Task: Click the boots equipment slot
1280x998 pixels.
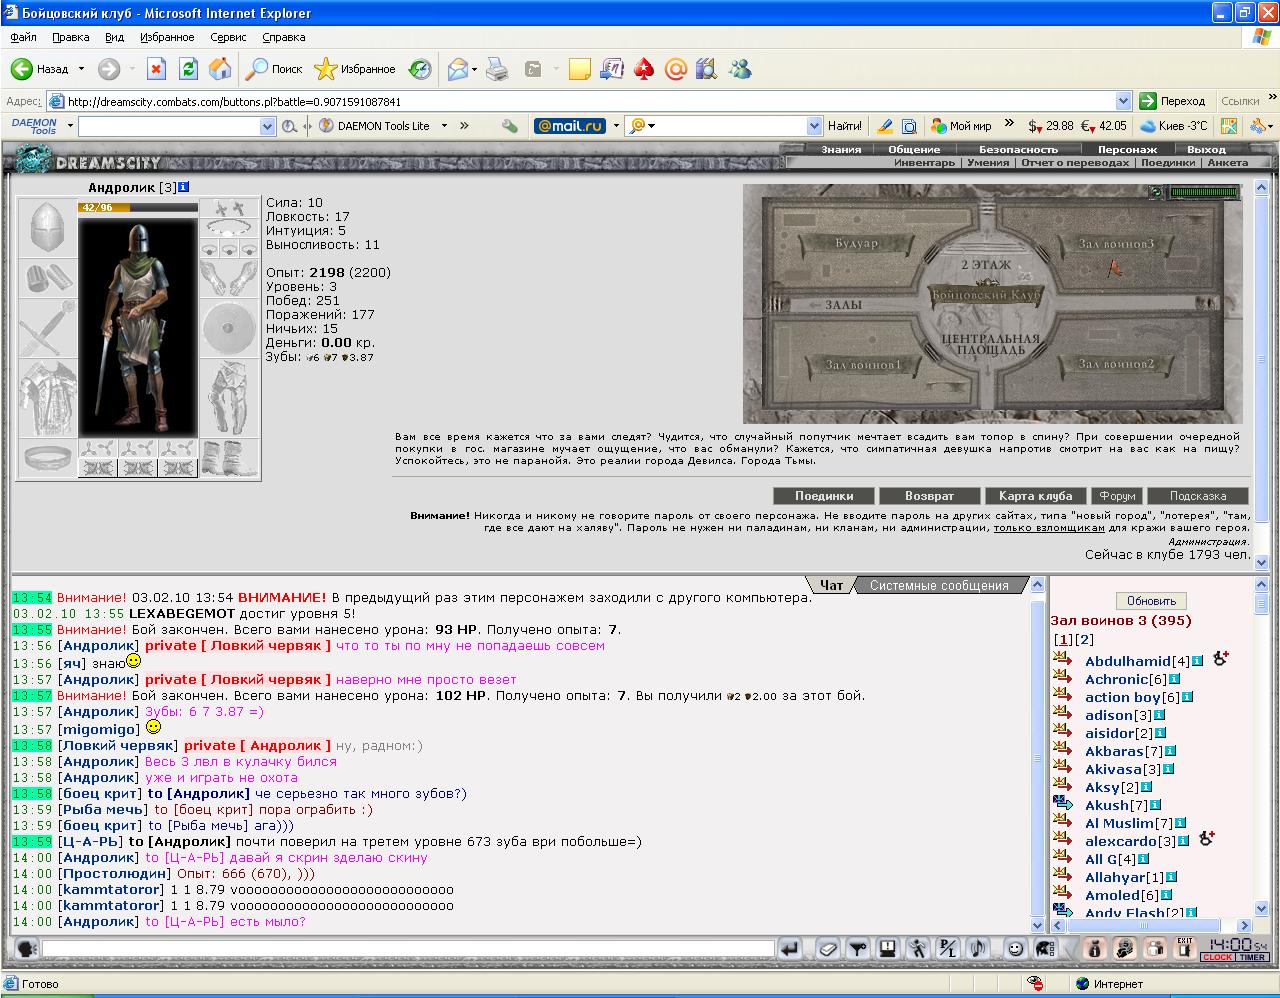Action: (x=229, y=458)
